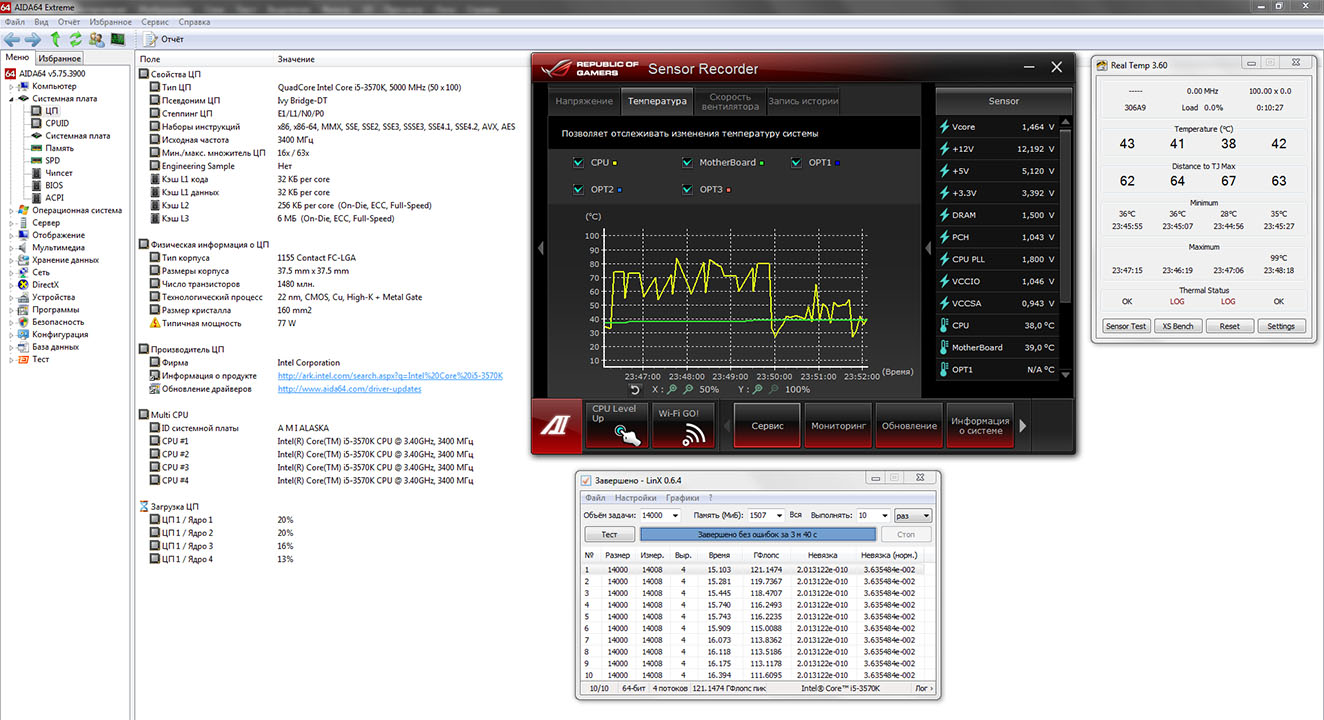
Task: Click the Vcore lightning sensor icon
Action: click(944, 127)
